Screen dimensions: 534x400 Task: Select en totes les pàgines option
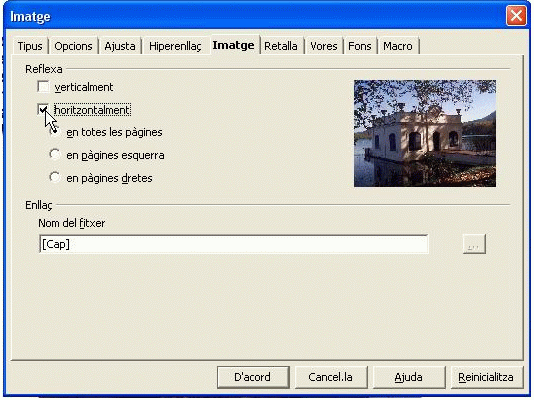click(x=55, y=132)
